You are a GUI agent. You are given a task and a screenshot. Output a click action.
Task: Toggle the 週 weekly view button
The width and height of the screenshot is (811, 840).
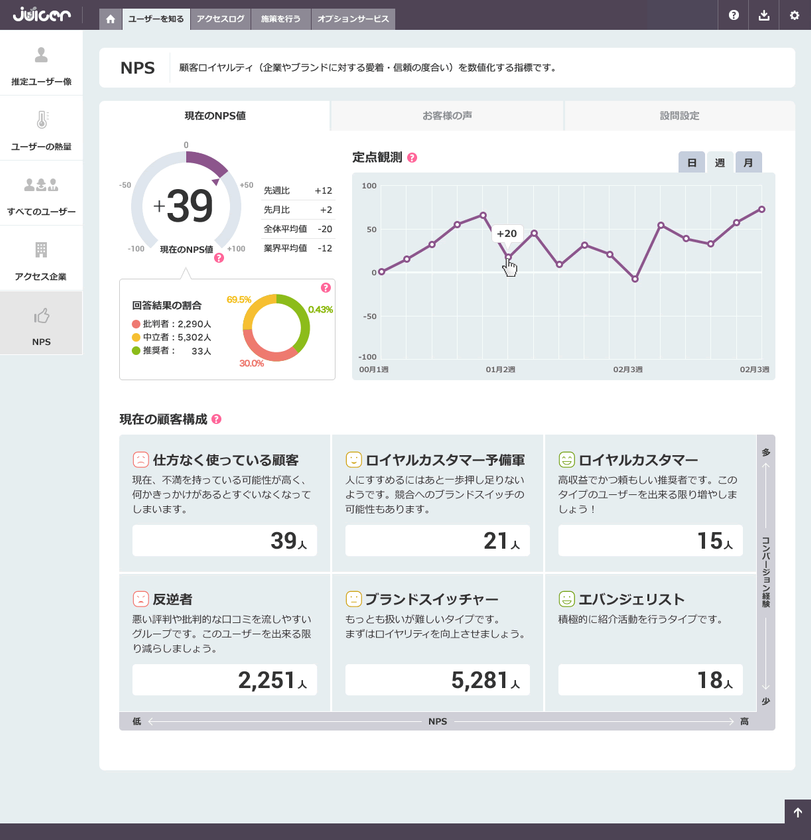[x=720, y=162]
